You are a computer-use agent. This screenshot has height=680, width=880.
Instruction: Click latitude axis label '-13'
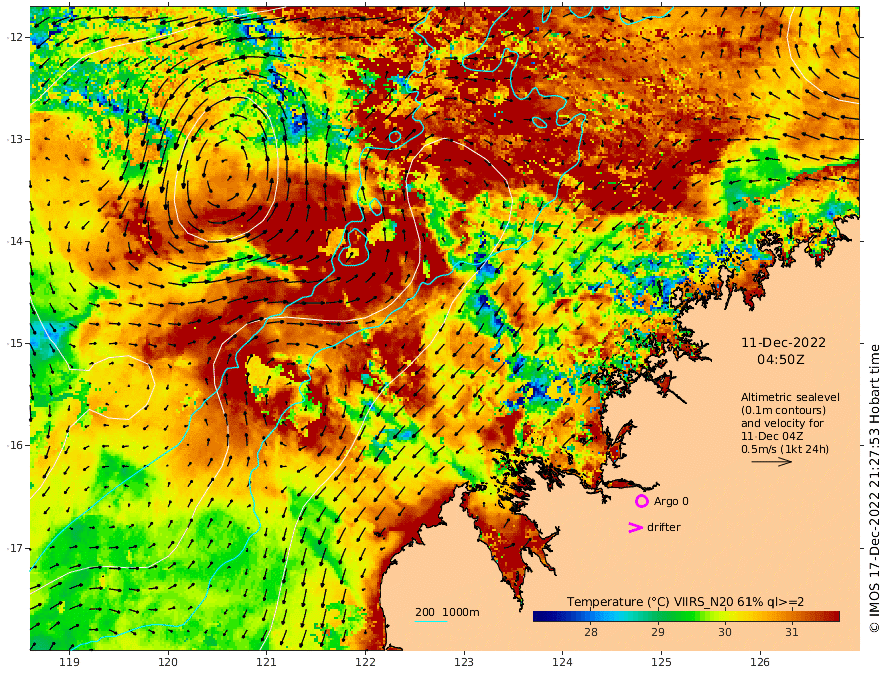(x=15, y=139)
